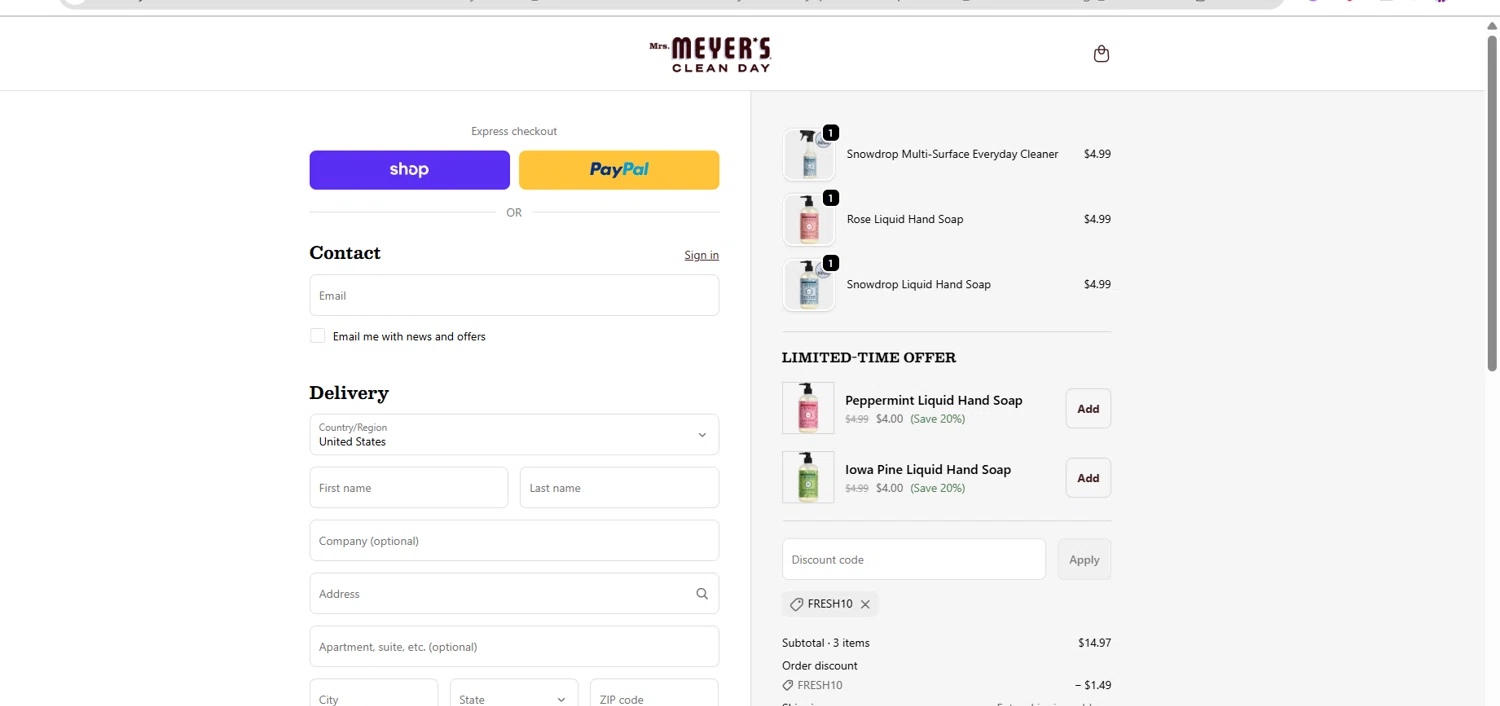Click the Contact heading

pos(345,253)
